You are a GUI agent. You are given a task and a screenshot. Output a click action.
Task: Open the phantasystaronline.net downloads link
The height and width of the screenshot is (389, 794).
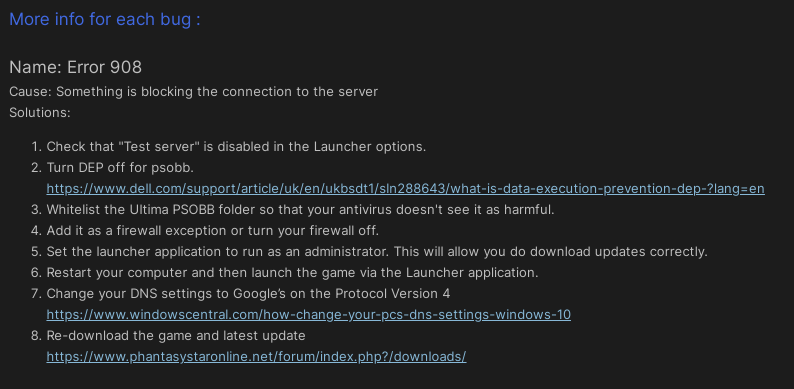click(256, 357)
